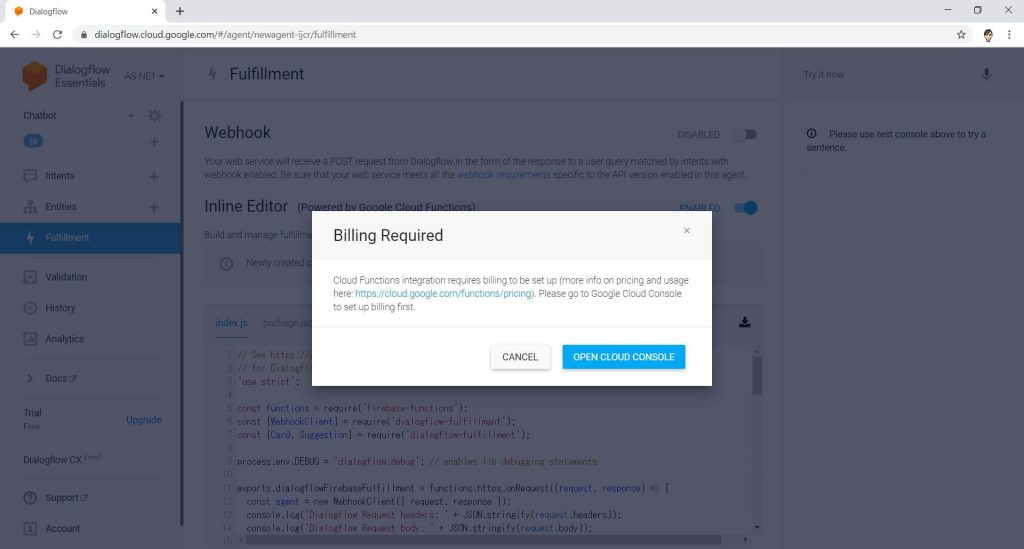Viewport: 1024px width, 549px height.
Task: Reload the page in browser
Action: pos(57,35)
